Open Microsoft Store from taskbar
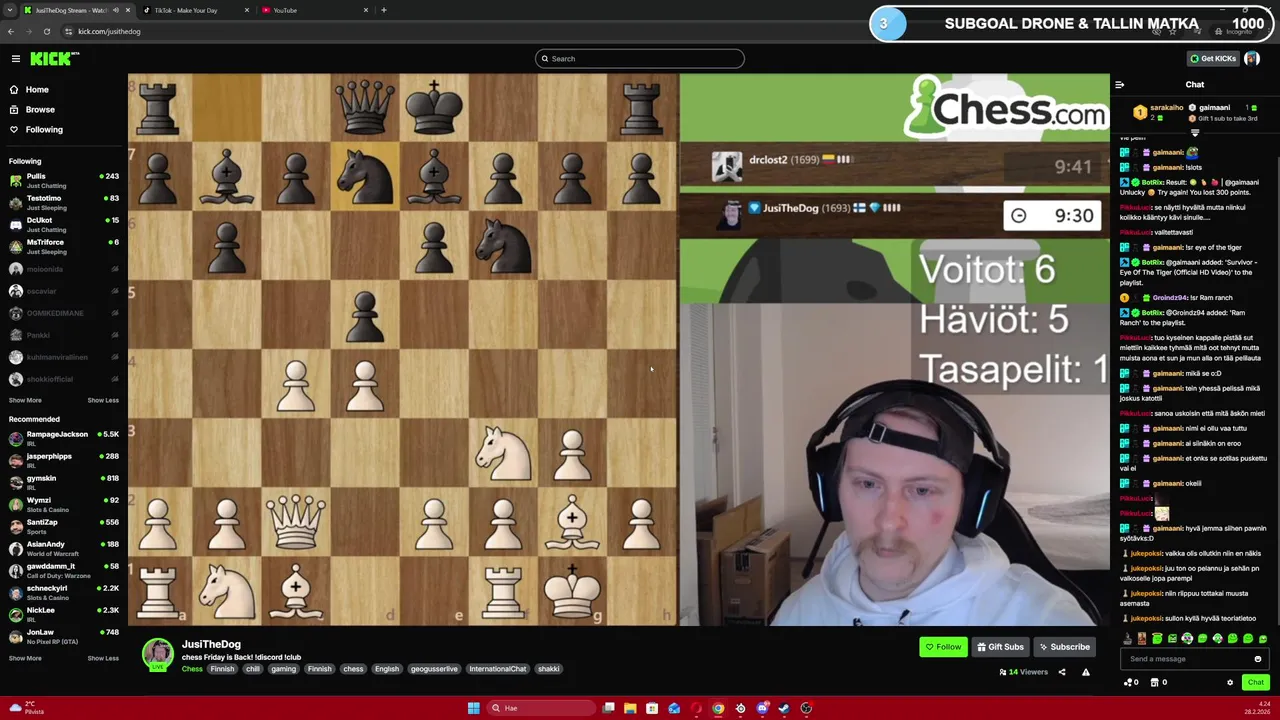Image resolution: width=1280 pixels, height=720 pixels. [x=652, y=708]
